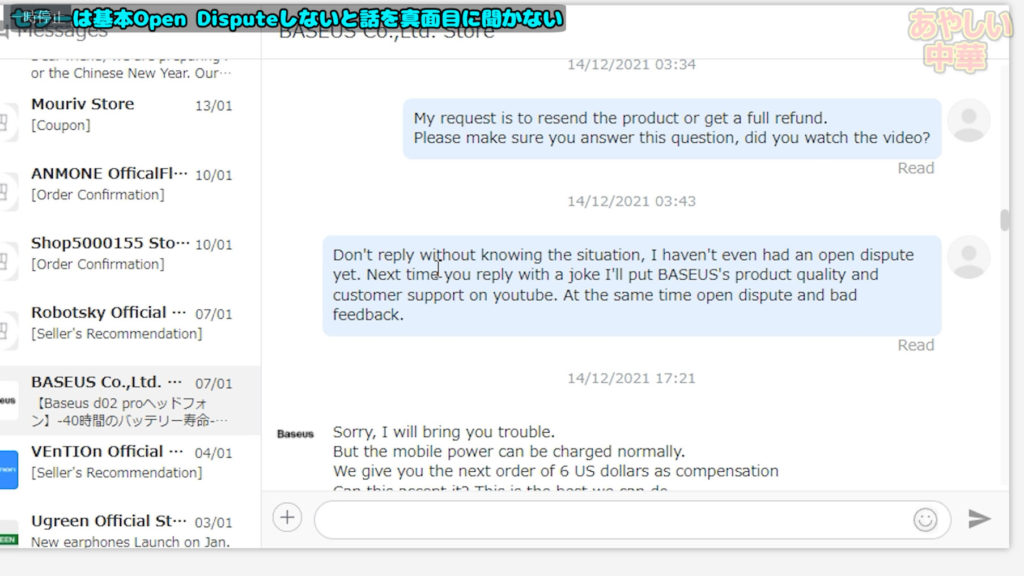Open the VEnTIOn Official conversation
Viewport: 1024px width, 576px height.
[131, 461]
